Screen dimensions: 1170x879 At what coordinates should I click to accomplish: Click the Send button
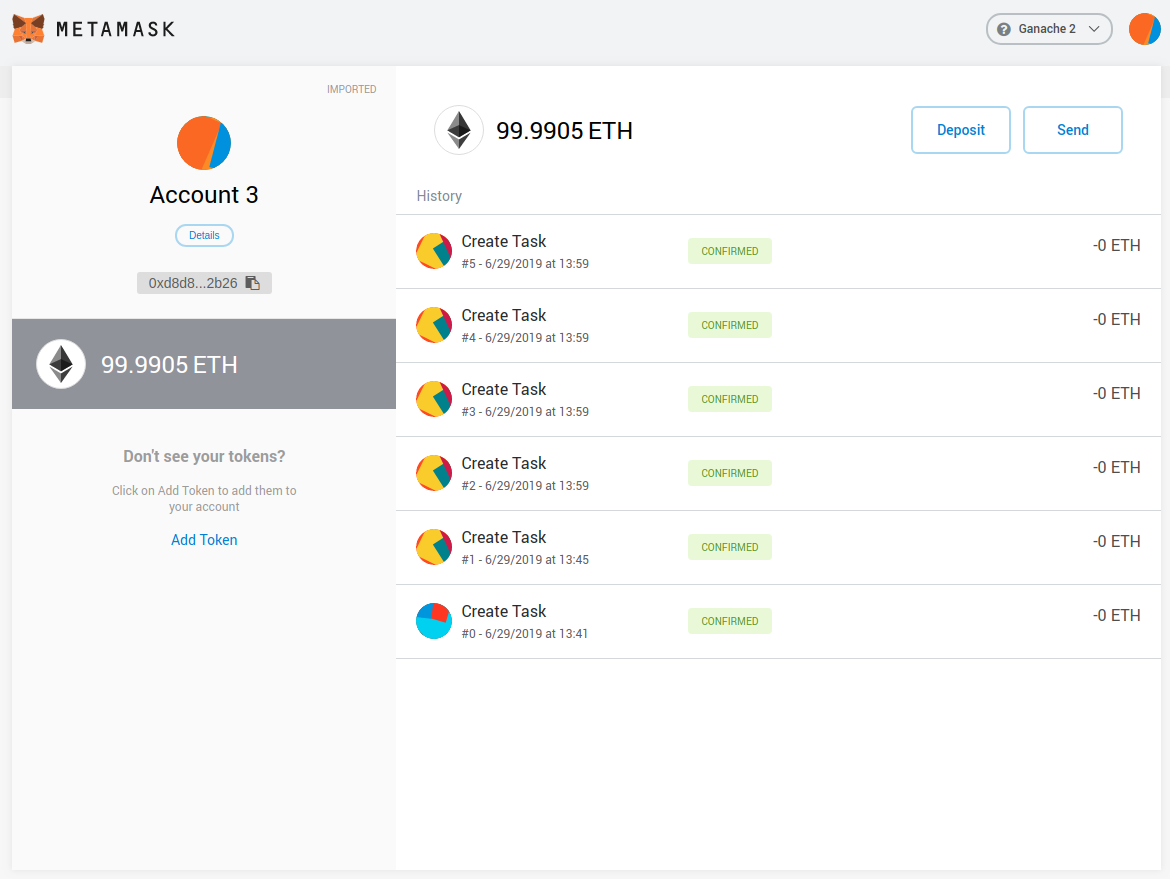[x=1072, y=130]
